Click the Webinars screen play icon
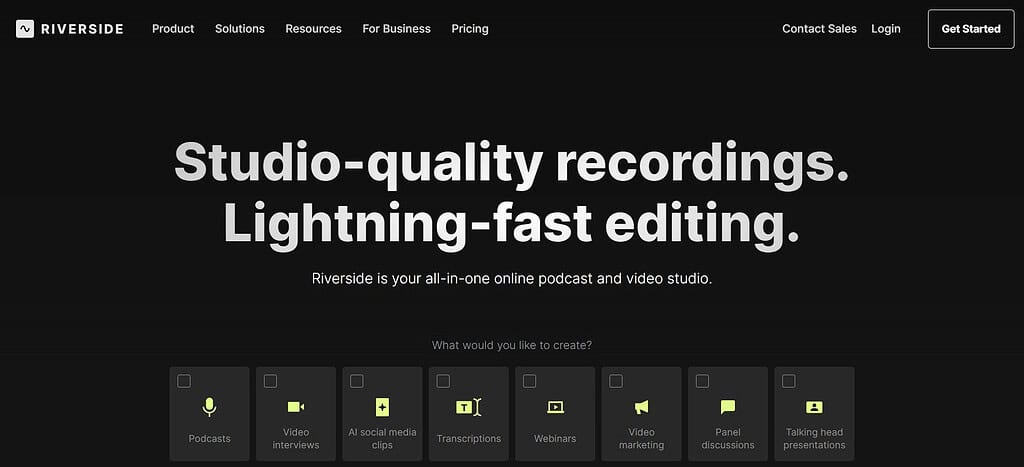 (555, 407)
